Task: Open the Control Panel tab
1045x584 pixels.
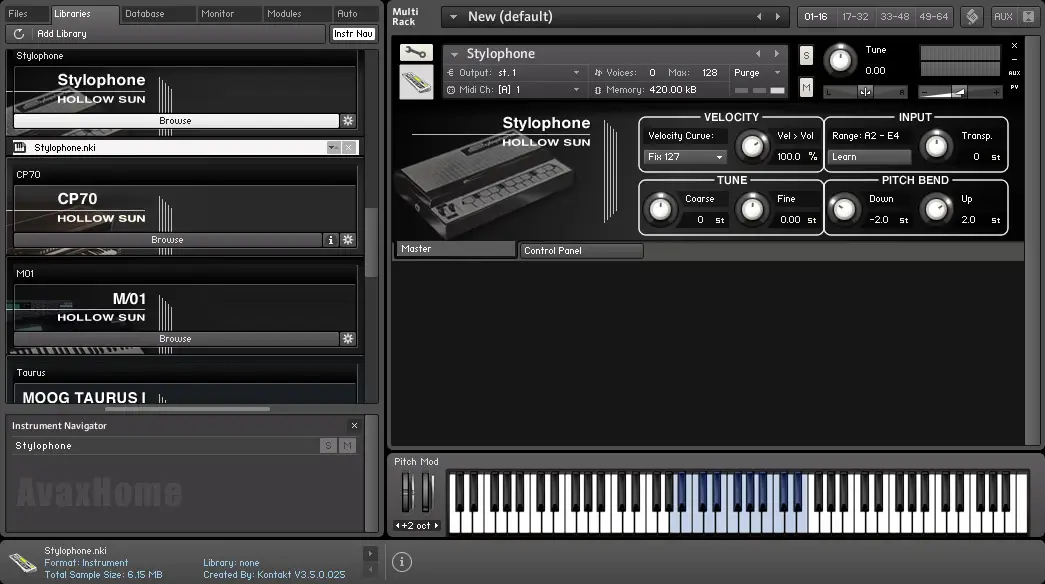Action: click(x=581, y=251)
